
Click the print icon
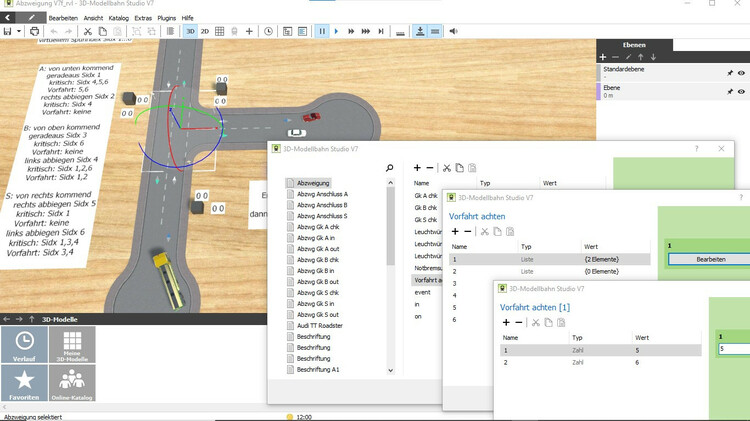pos(34,32)
